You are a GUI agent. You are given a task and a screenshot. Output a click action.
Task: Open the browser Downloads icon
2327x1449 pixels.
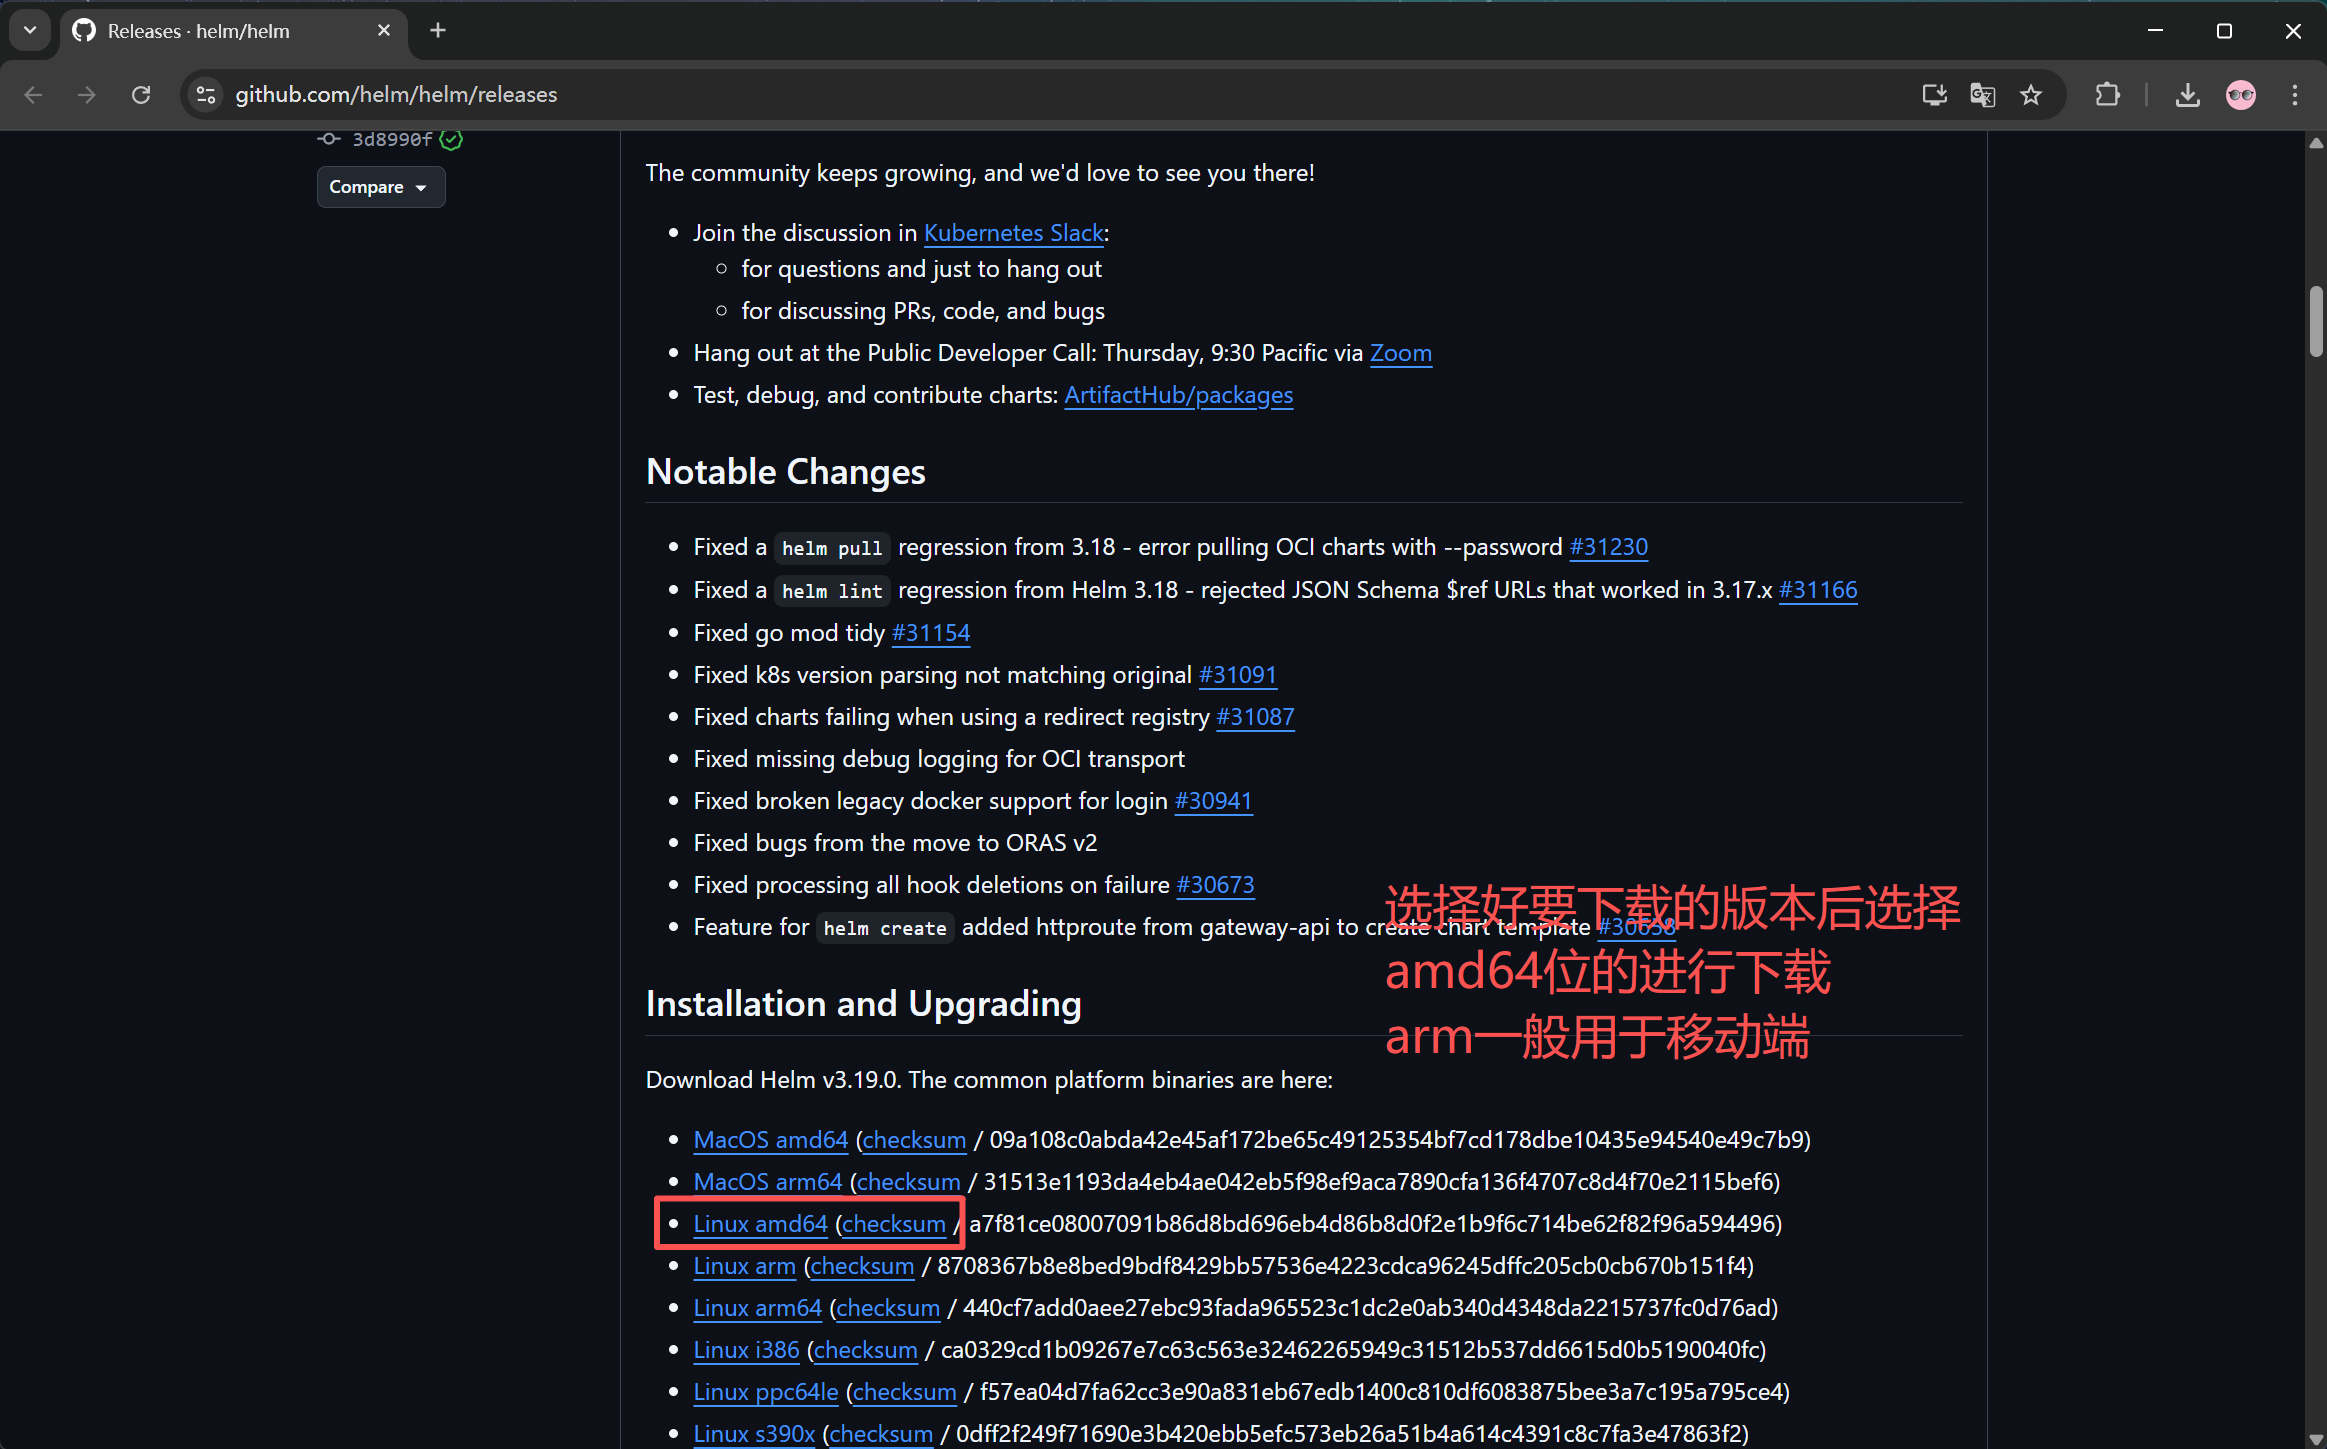click(x=2187, y=95)
